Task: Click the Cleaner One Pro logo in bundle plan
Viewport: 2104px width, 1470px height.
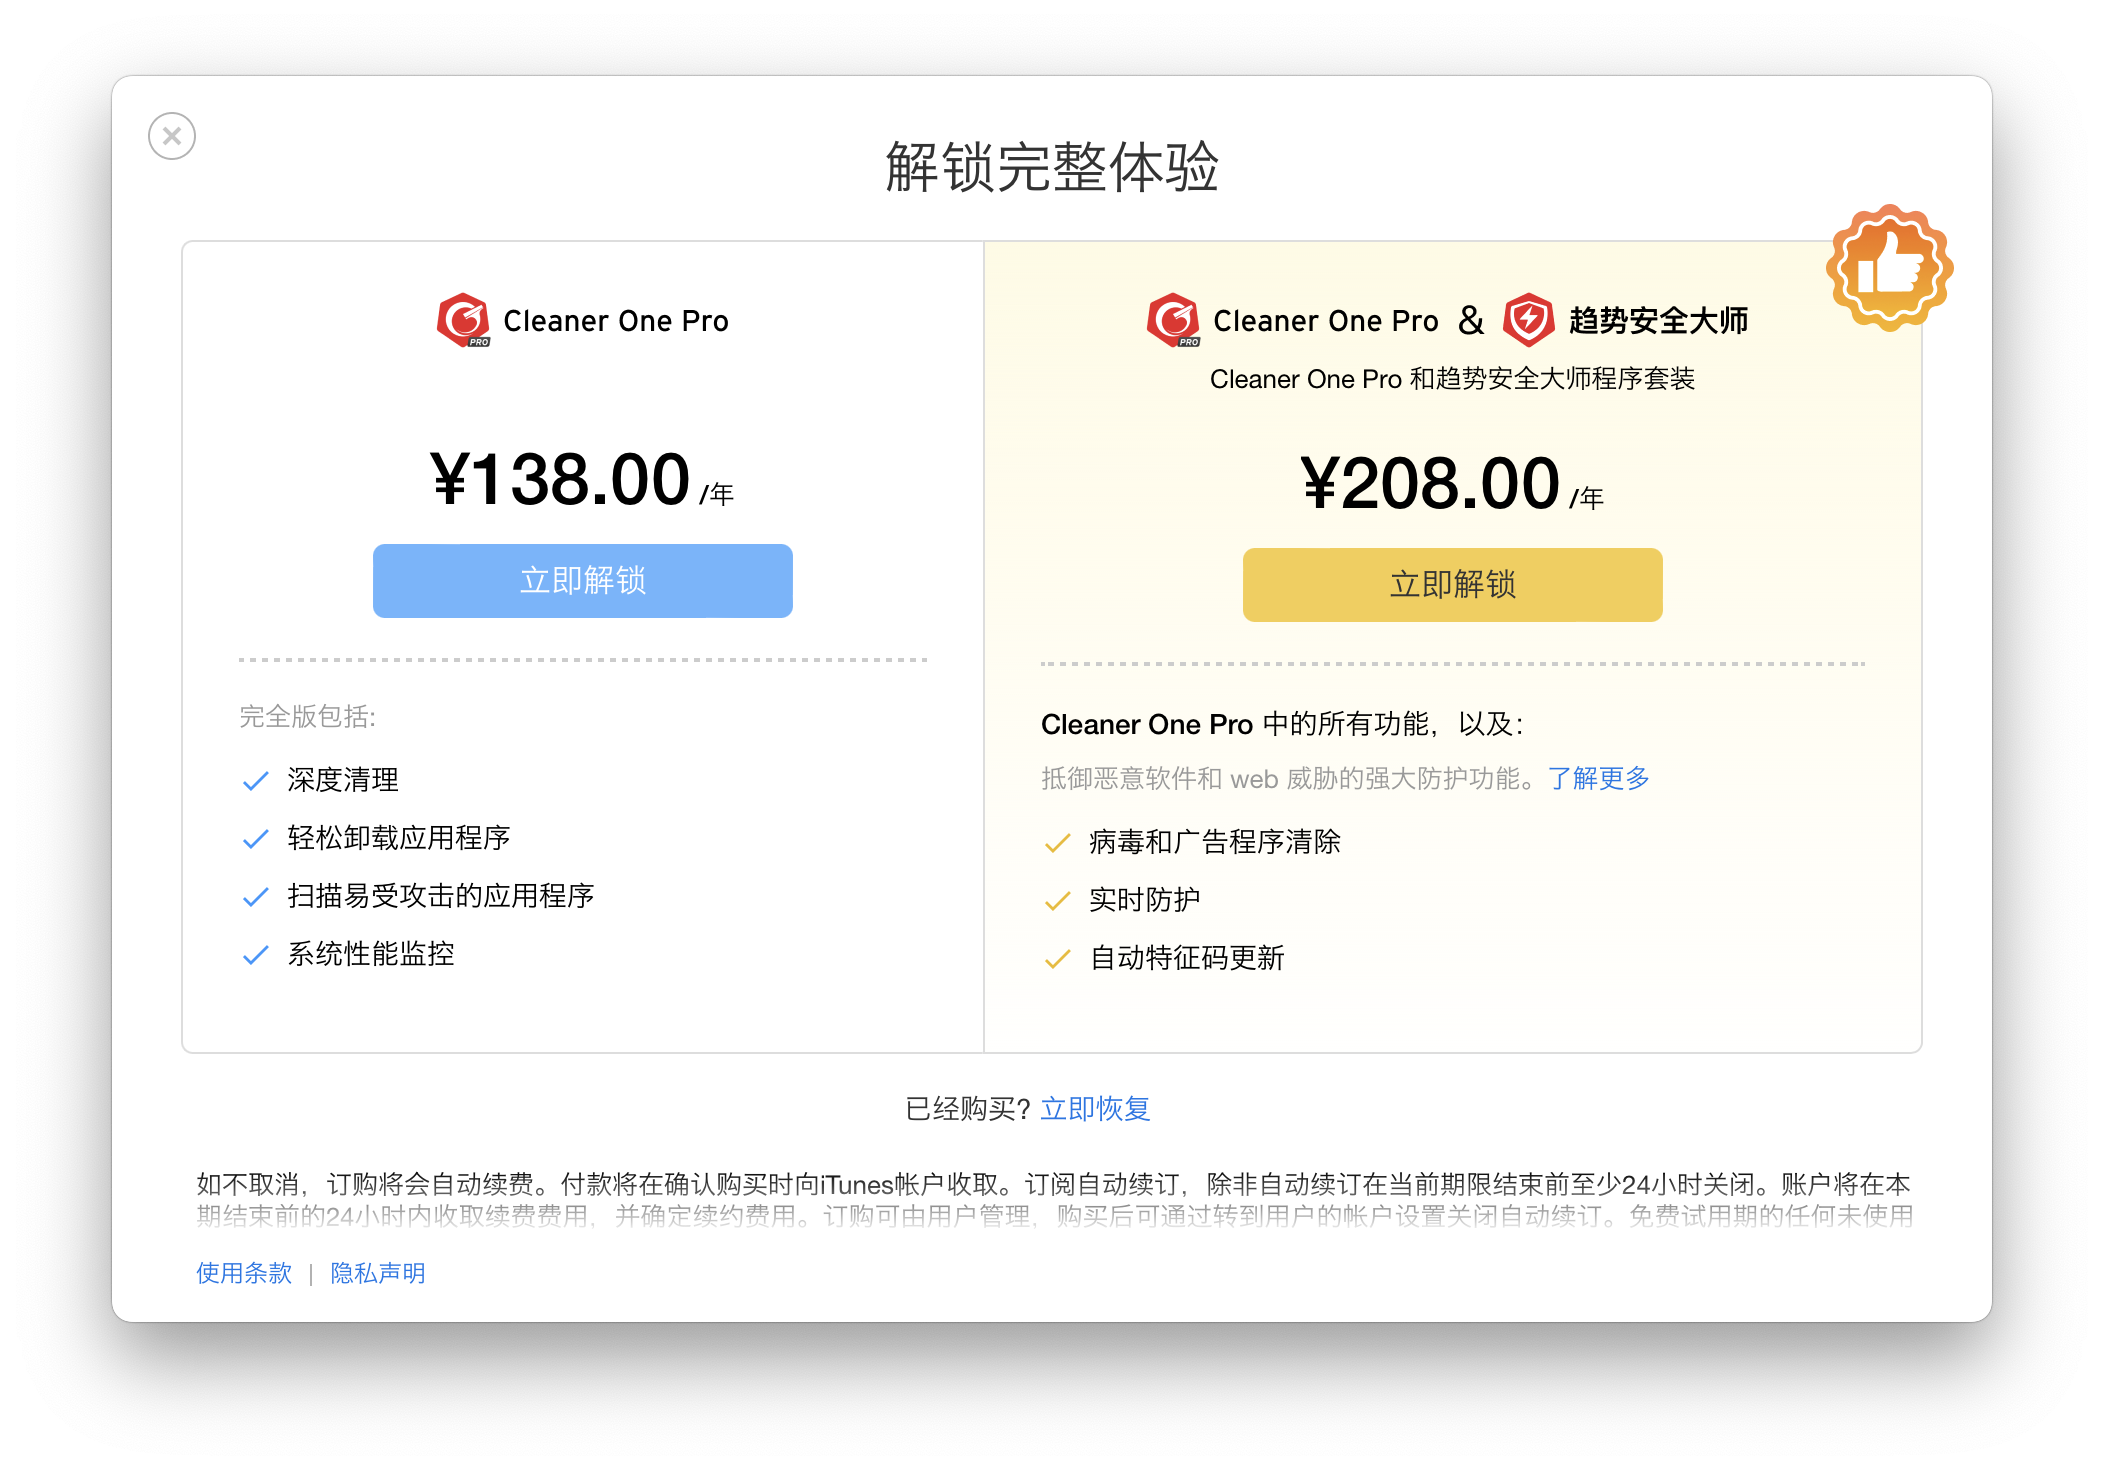Action: (1173, 320)
